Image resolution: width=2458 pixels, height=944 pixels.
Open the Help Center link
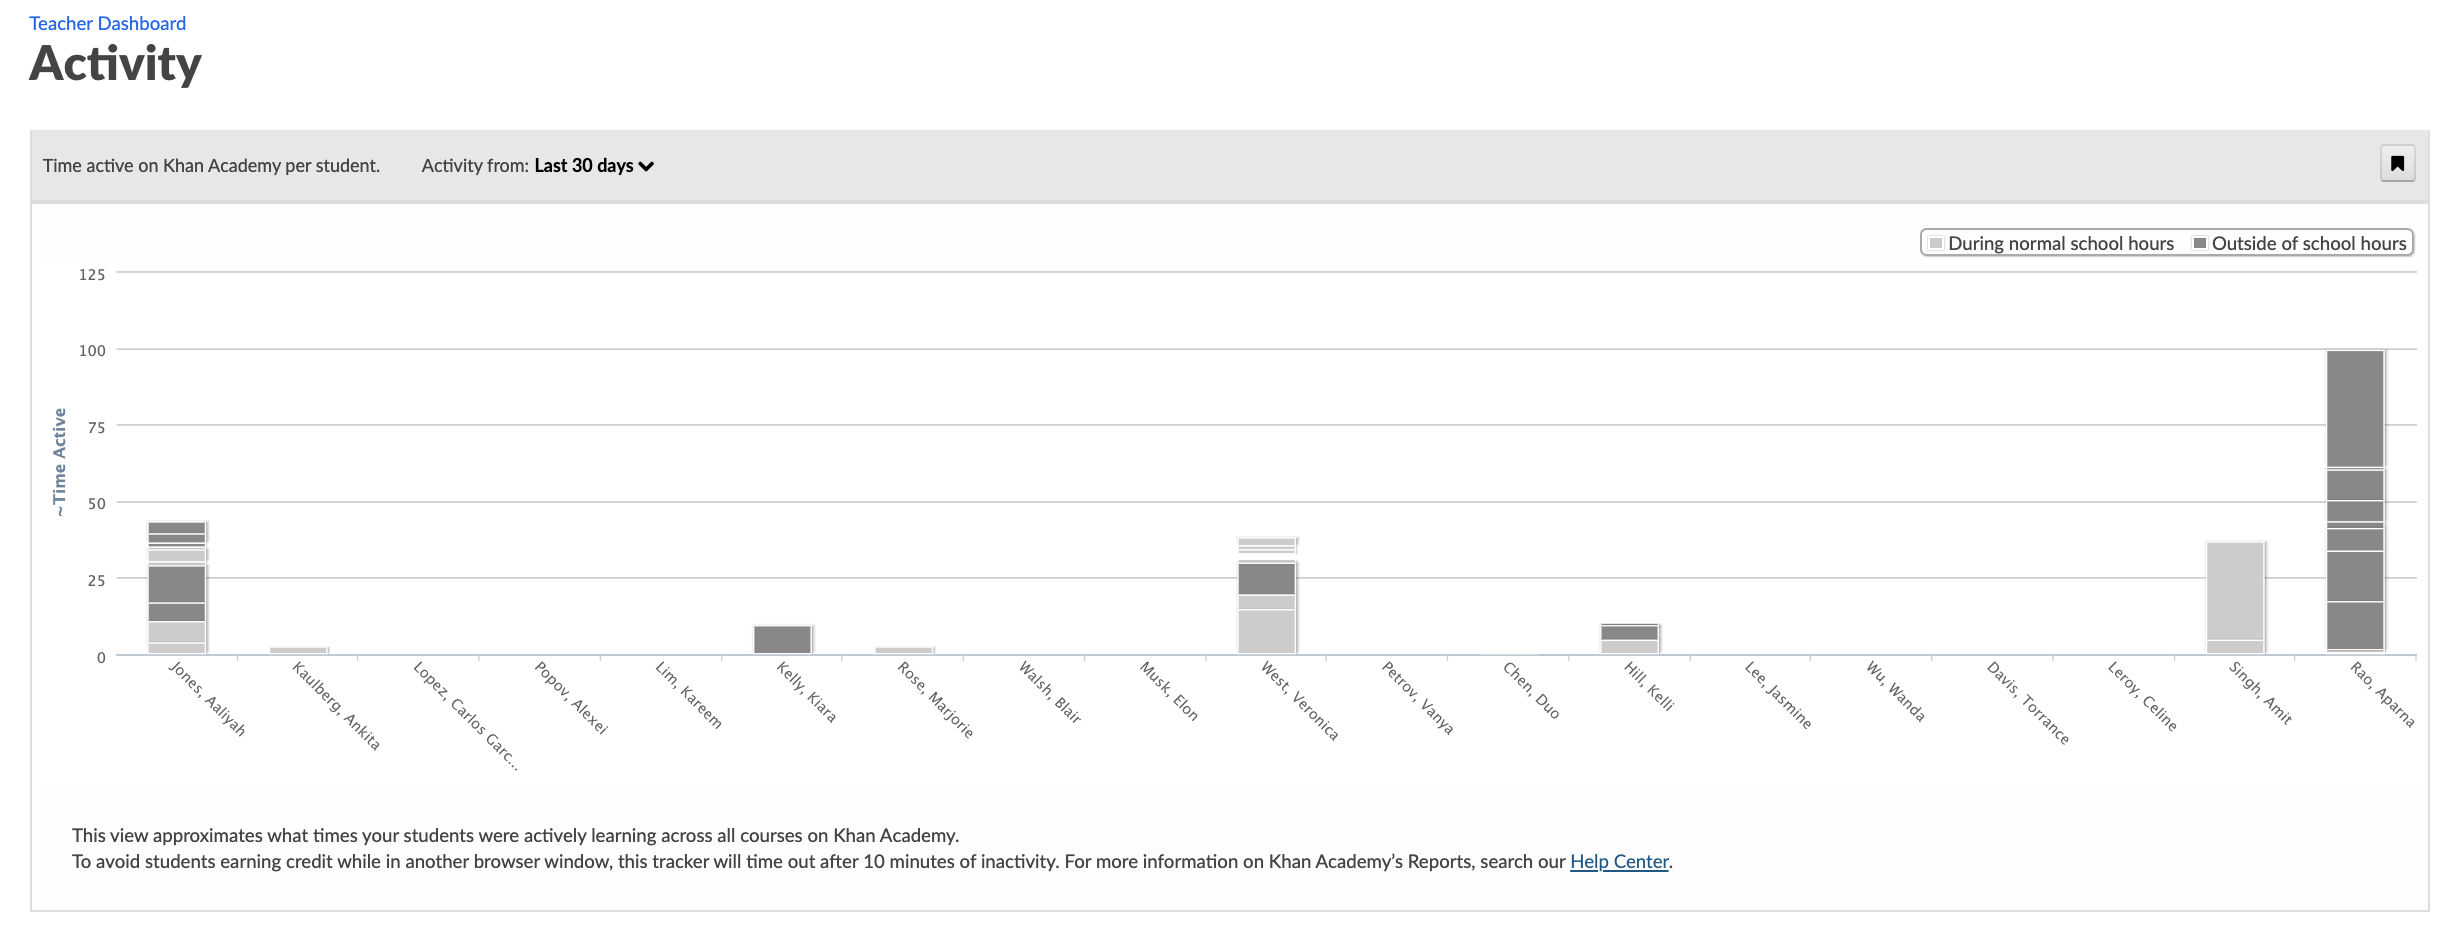[x=1618, y=861]
